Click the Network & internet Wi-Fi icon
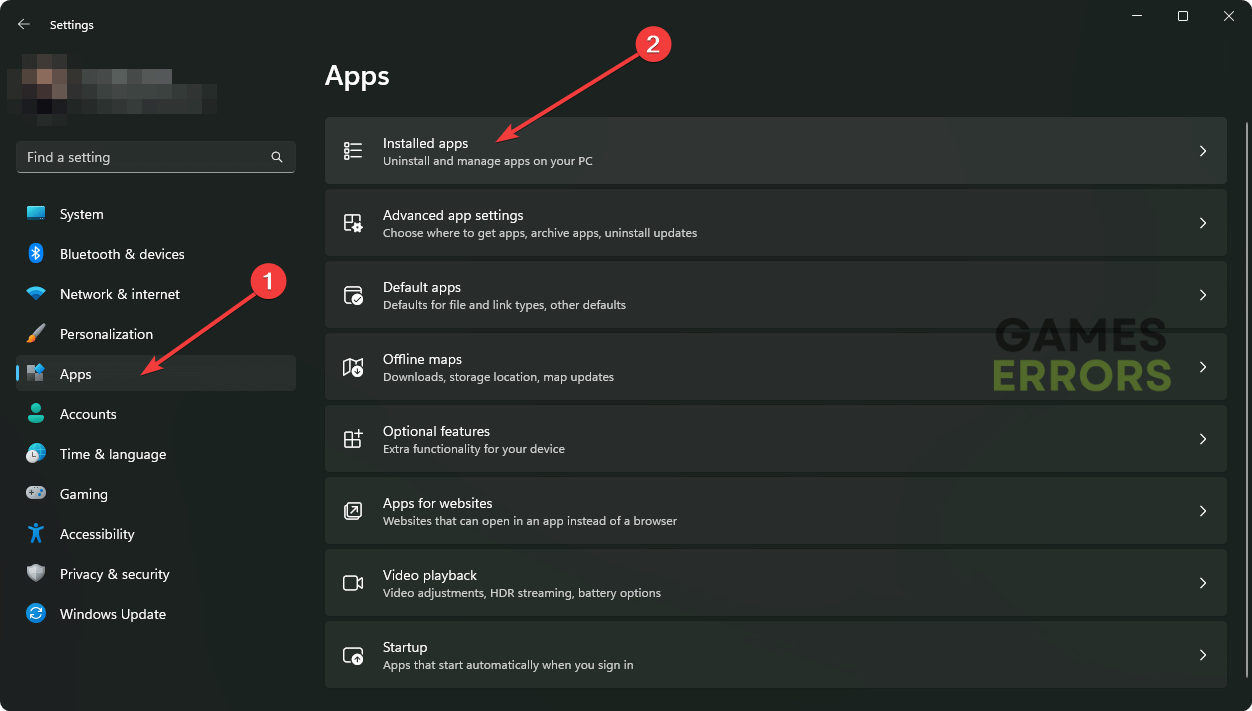This screenshot has height=711, width=1252. click(36, 294)
